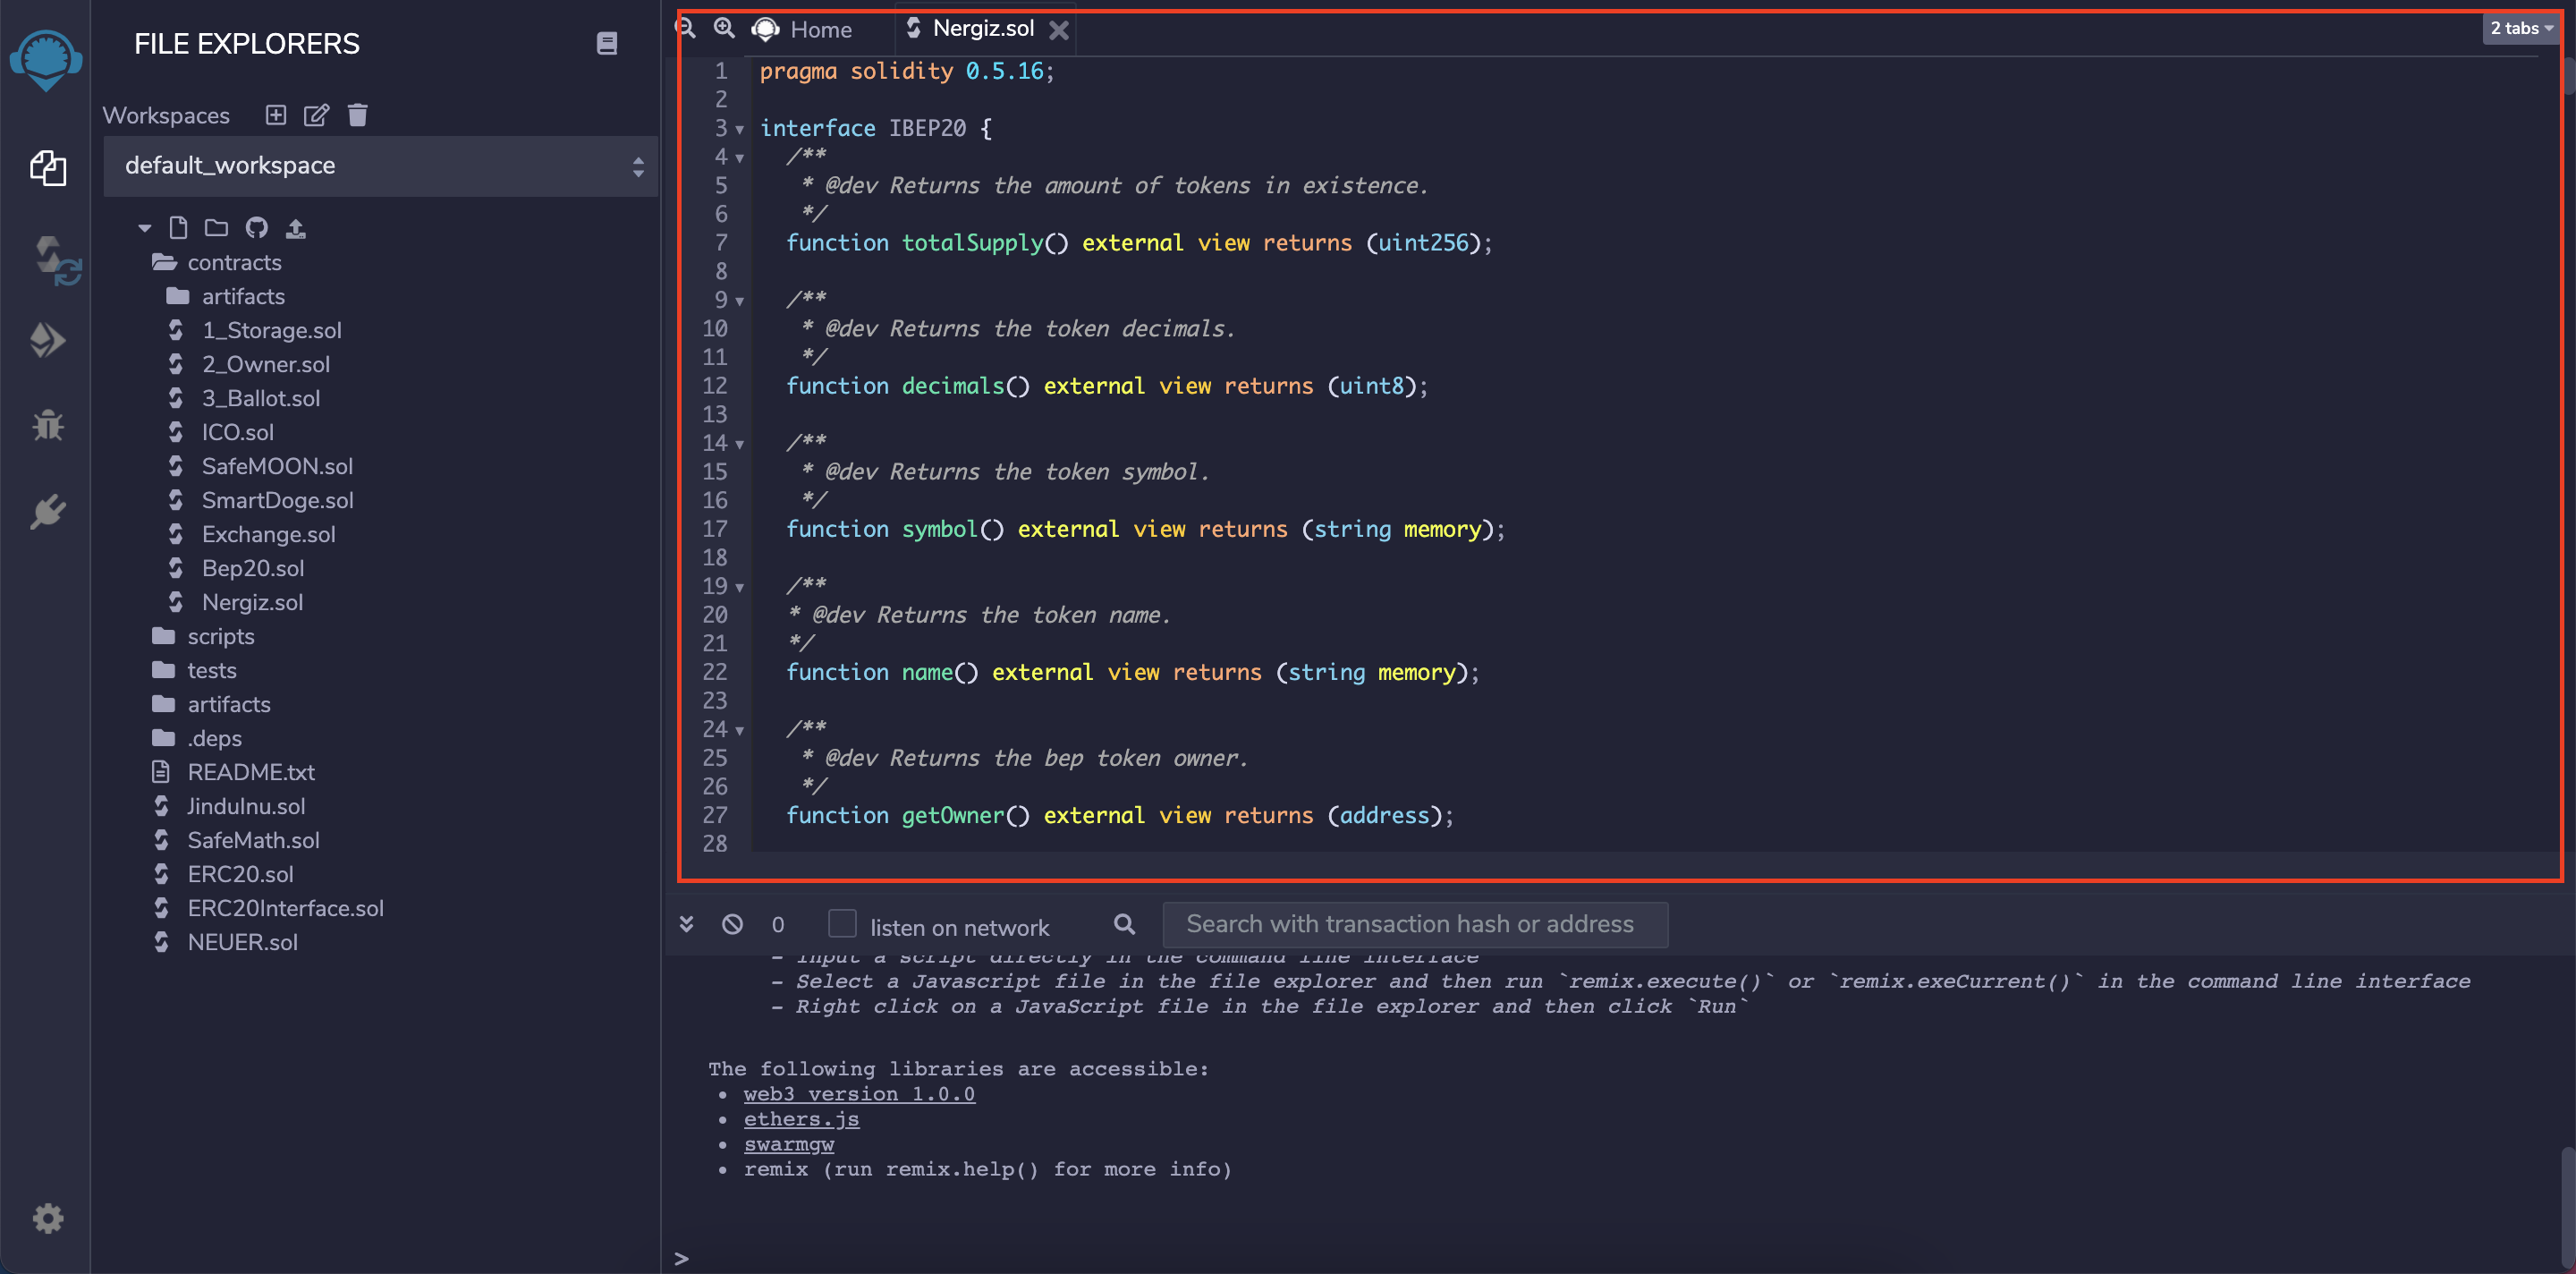Open the Plugin manager plug icon
This screenshot has width=2576, height=1274.
tap(48, 512)
